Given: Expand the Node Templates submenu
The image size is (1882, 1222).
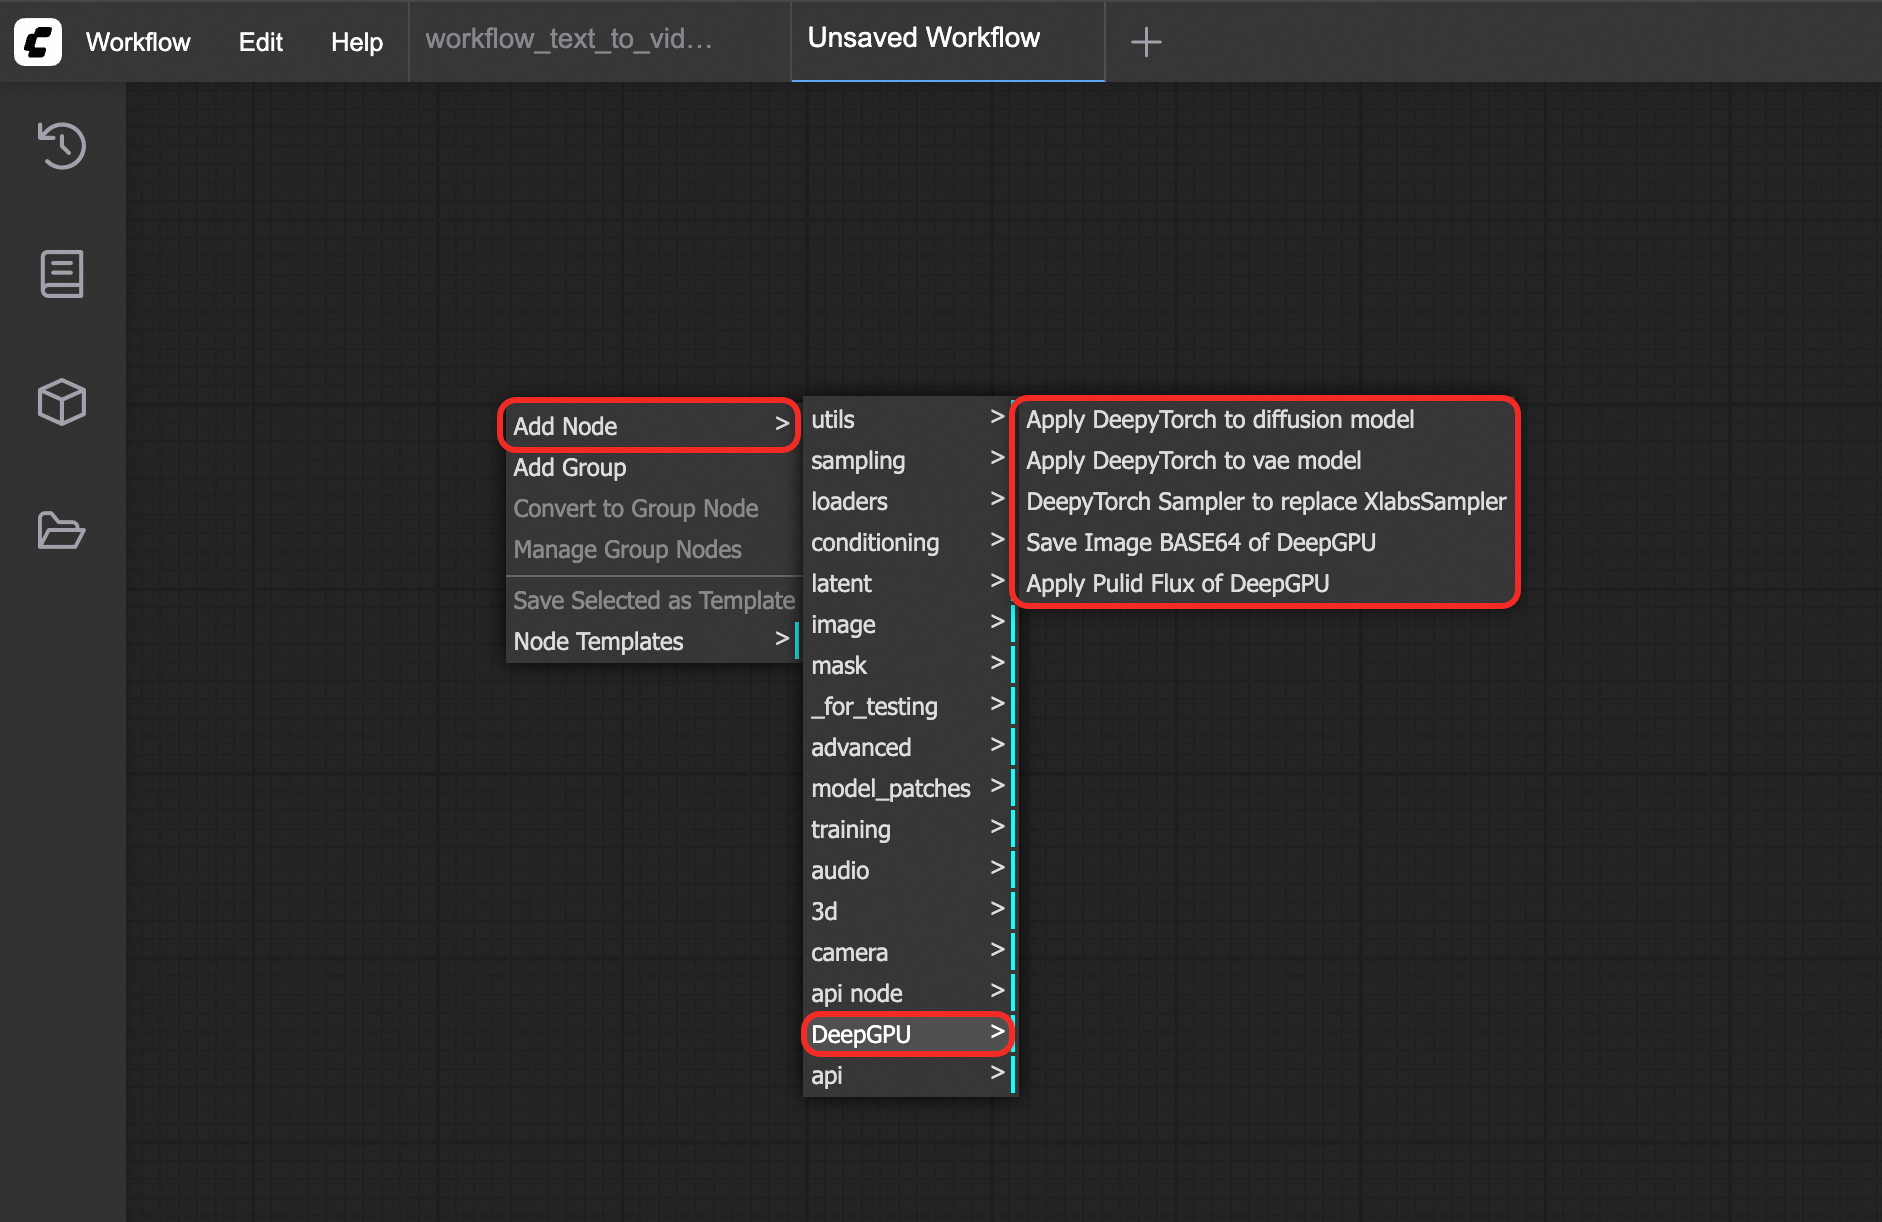Looking at the screenshot, I should point(649,641).
